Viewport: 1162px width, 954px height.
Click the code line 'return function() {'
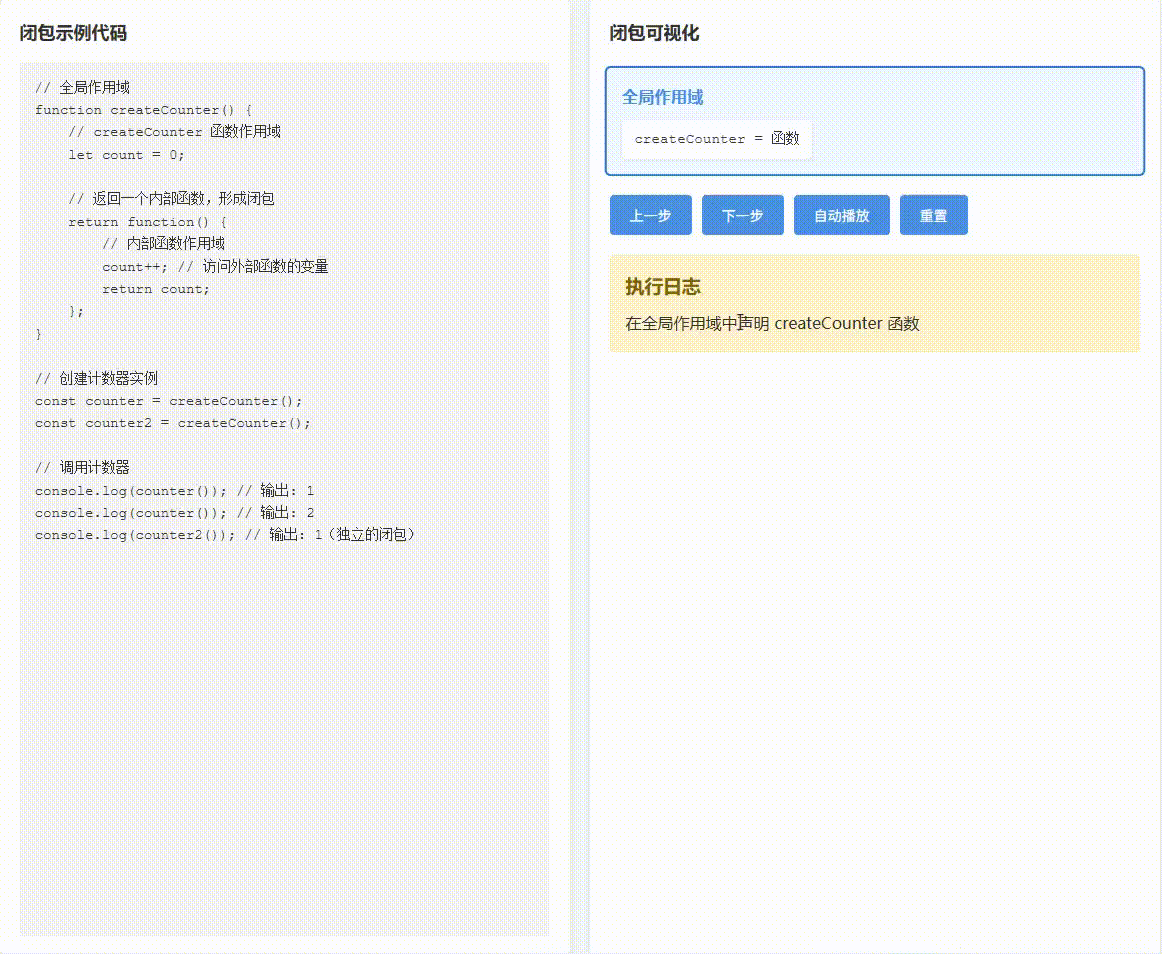coord(147,222)
